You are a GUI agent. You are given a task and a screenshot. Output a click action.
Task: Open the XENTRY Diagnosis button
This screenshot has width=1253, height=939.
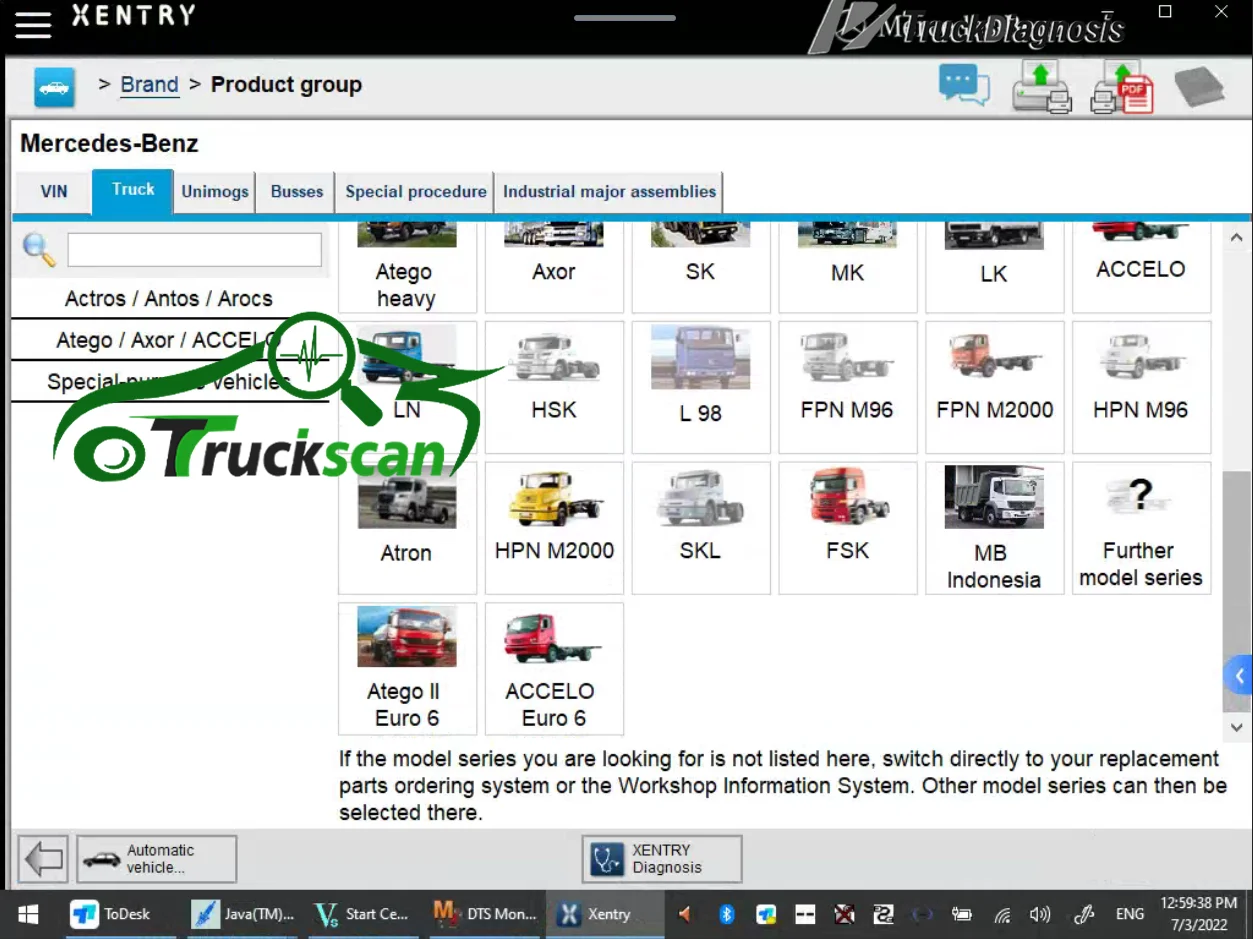[662, 859]
